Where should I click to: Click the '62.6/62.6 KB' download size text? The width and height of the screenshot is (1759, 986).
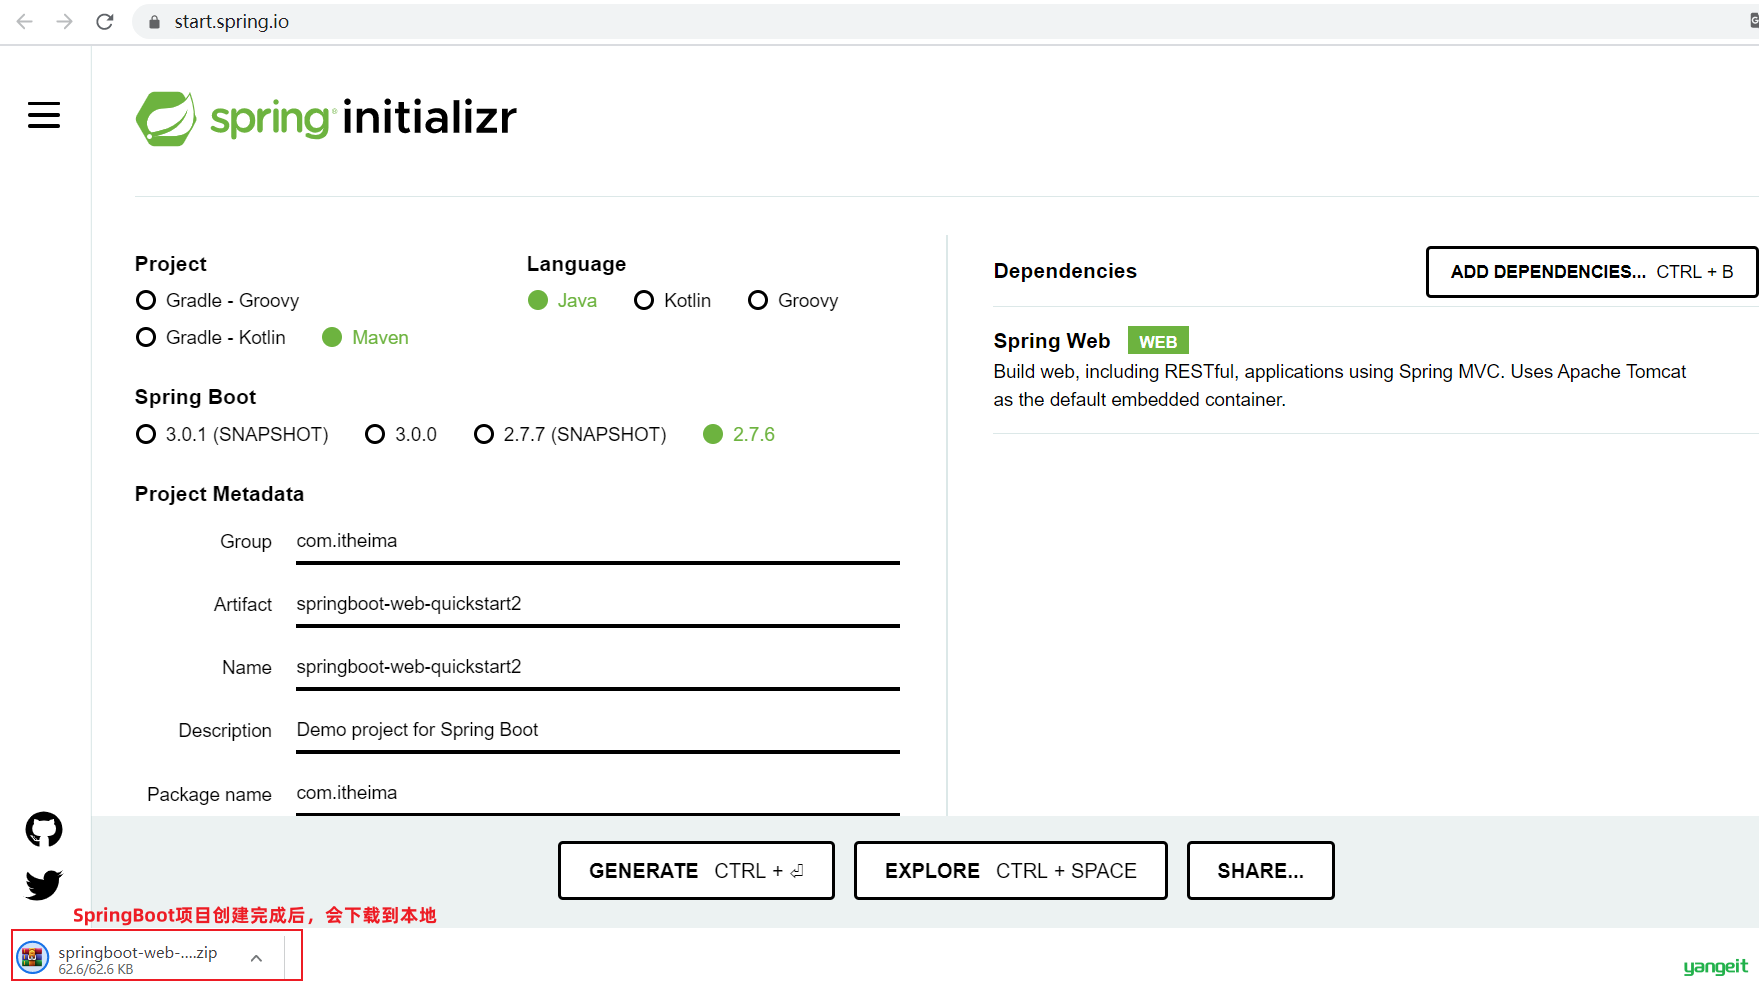(96, 969)
